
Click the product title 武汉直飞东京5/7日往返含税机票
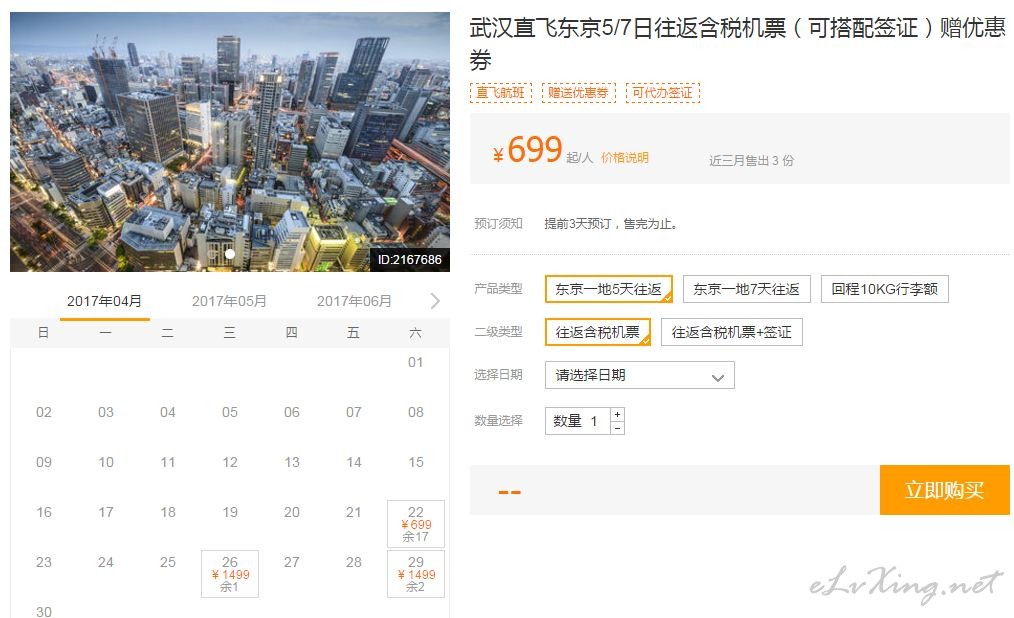[737, 44]
